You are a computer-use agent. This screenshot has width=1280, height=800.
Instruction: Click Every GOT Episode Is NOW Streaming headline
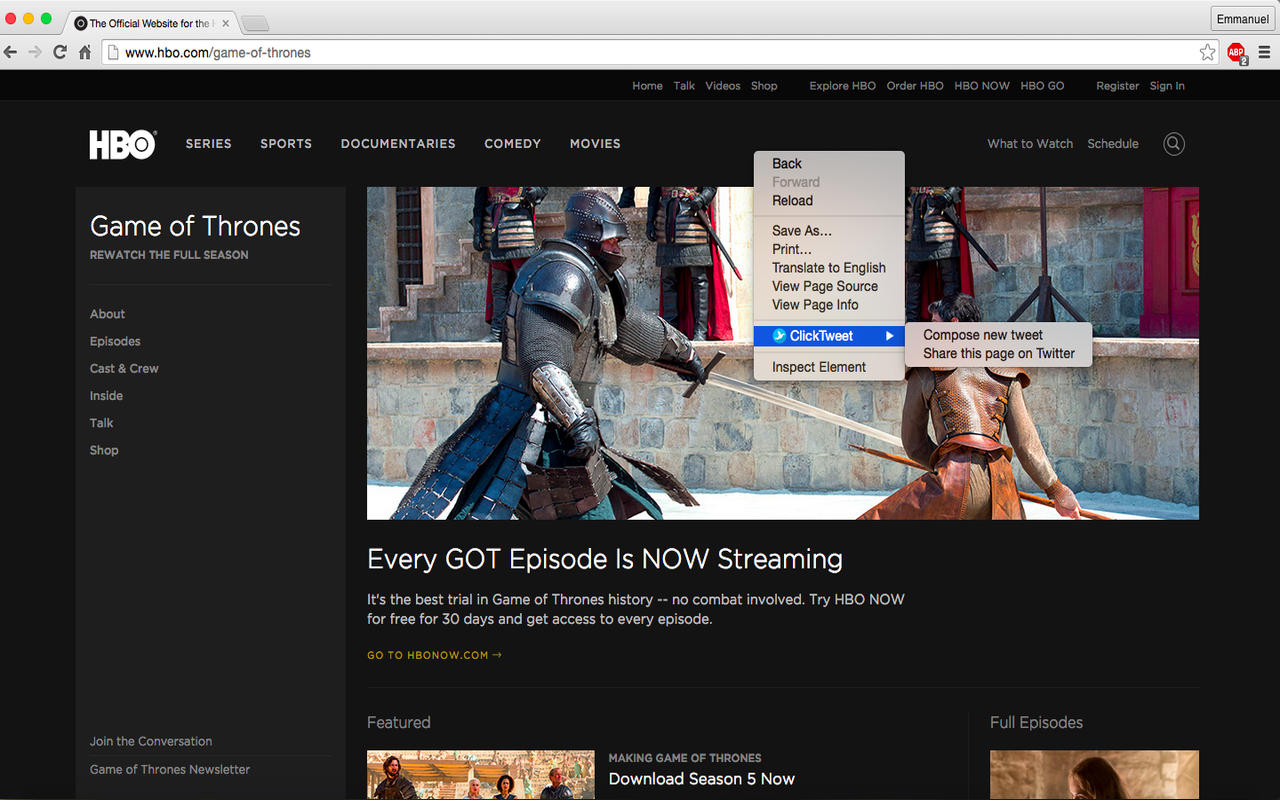(x=605, y=558)
